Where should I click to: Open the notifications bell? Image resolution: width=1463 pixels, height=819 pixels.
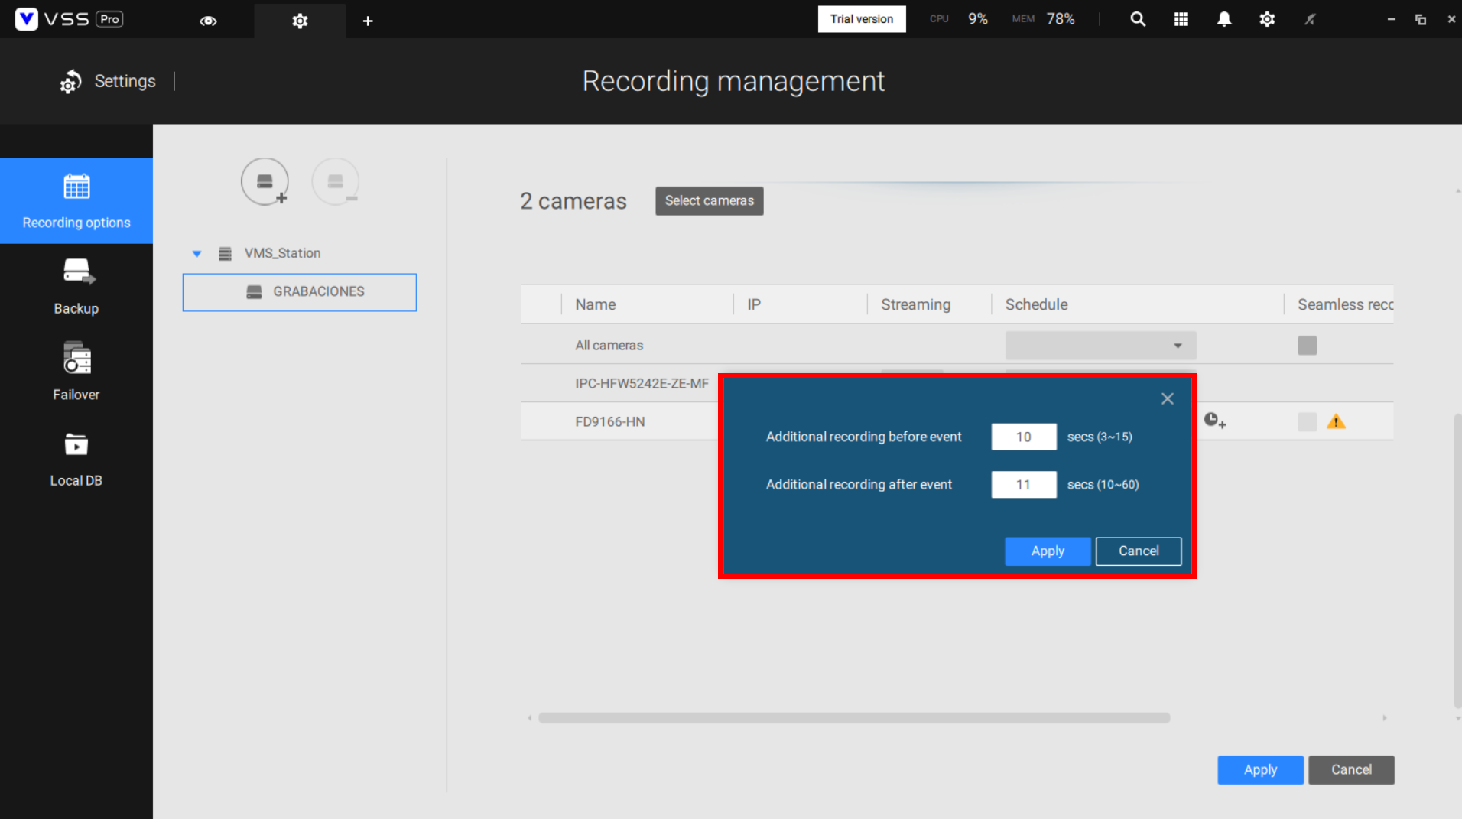pos(1224,19)
